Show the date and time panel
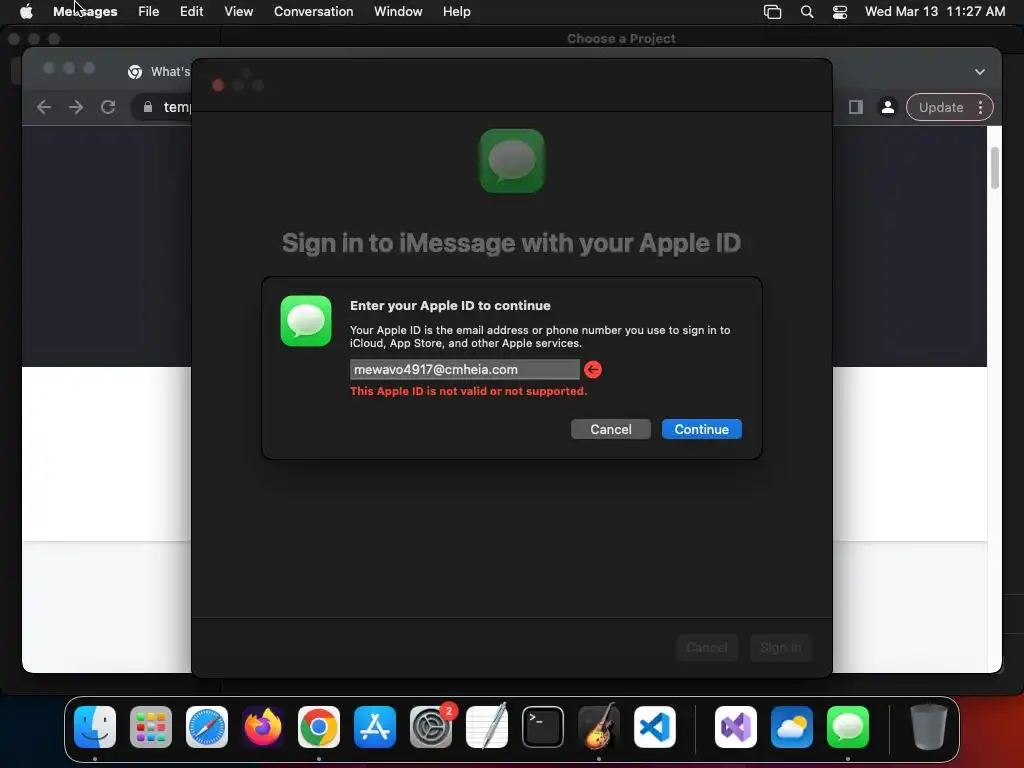The image size is (1024, 768). pyautogui.click(x=935, y=11)
